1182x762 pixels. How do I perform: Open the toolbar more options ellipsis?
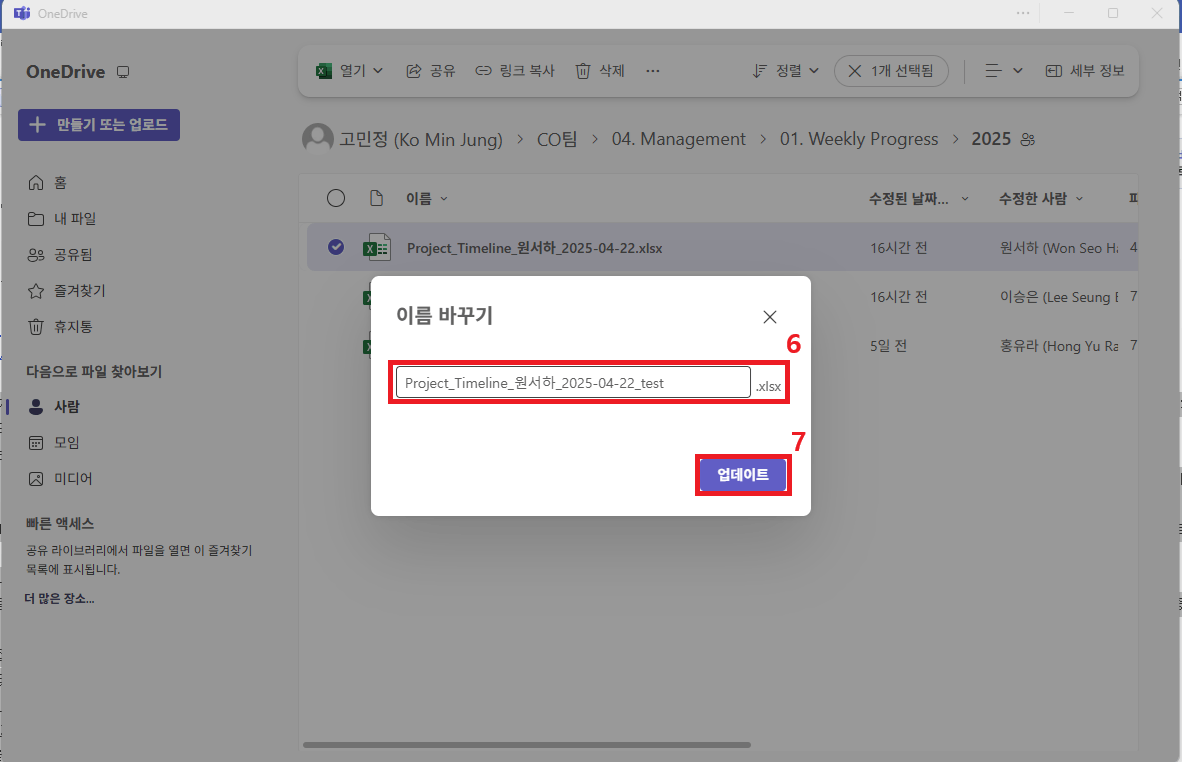pyautogui.click(x=653, y=71)
